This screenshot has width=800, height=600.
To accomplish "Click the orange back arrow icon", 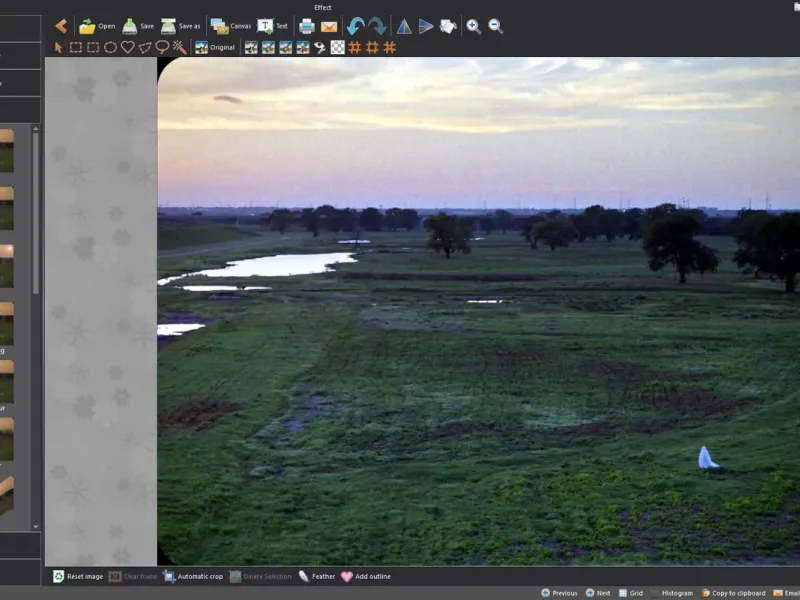I will pyautogui.click(x=61, y=26).
